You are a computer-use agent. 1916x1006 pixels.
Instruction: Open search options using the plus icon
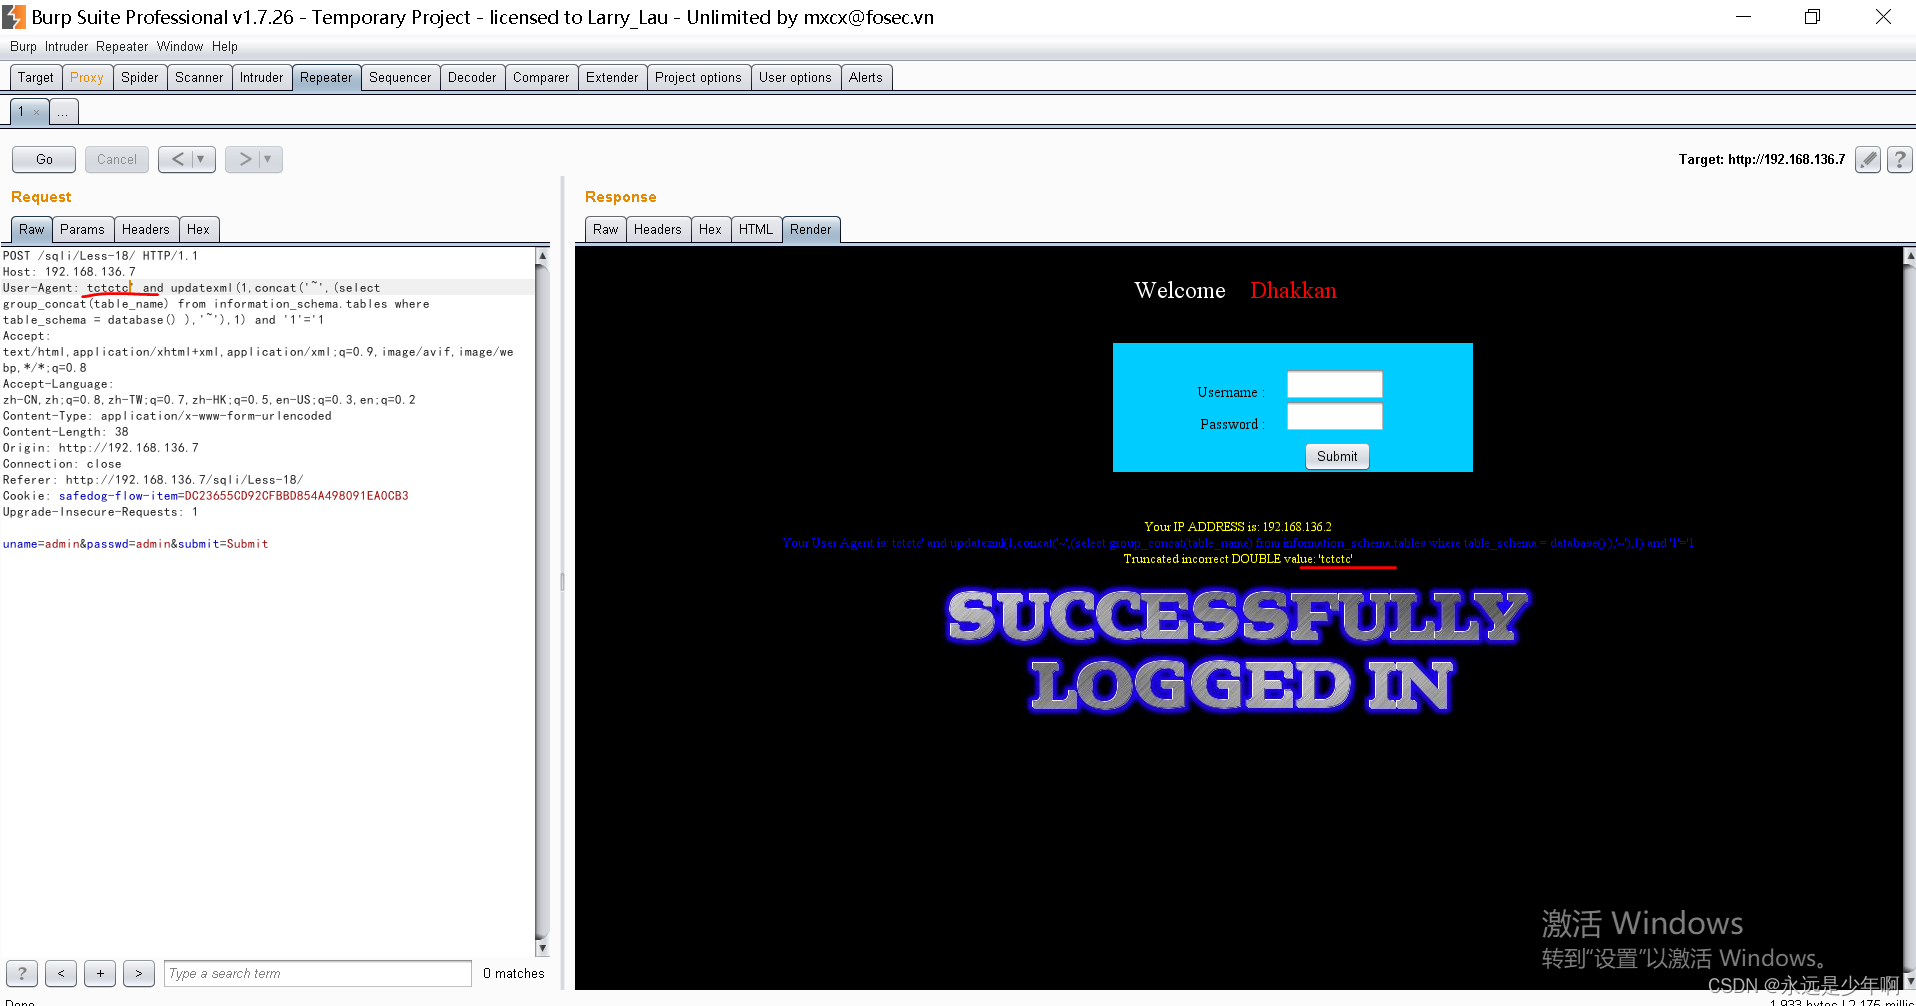click(99, 973)
